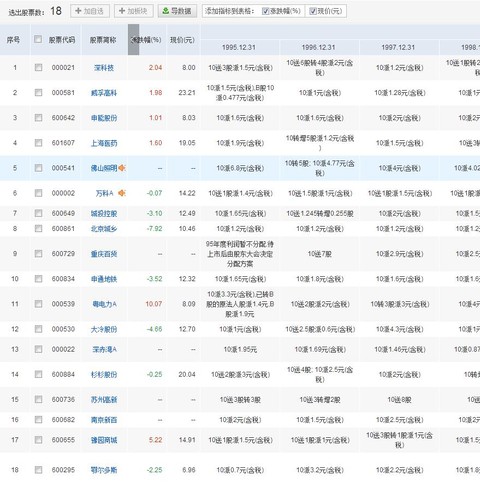
Task: Click the gray column resize handle
Action: point(133,40)
